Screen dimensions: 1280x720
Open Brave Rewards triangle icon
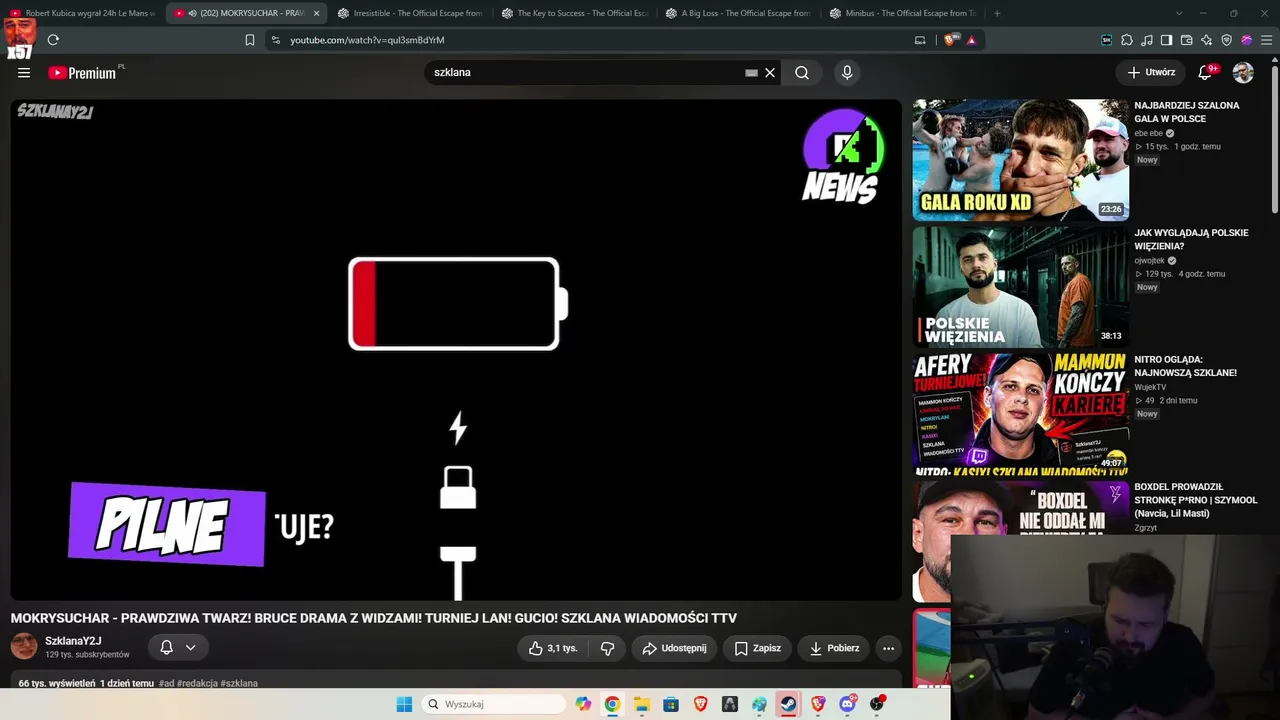pos(971,40)
